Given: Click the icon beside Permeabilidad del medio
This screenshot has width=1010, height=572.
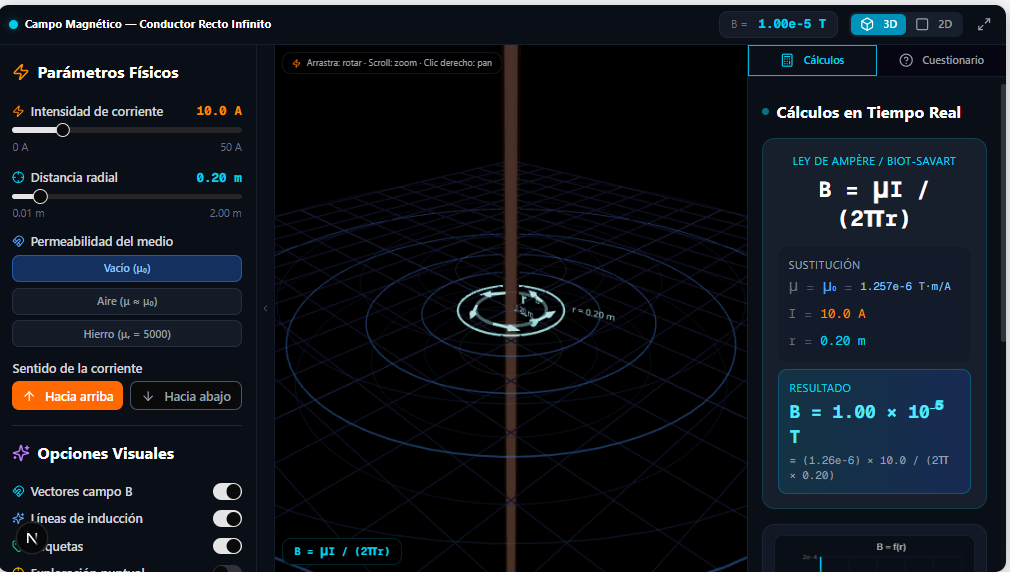Looking at the screenshot, I should pos(18,242).
